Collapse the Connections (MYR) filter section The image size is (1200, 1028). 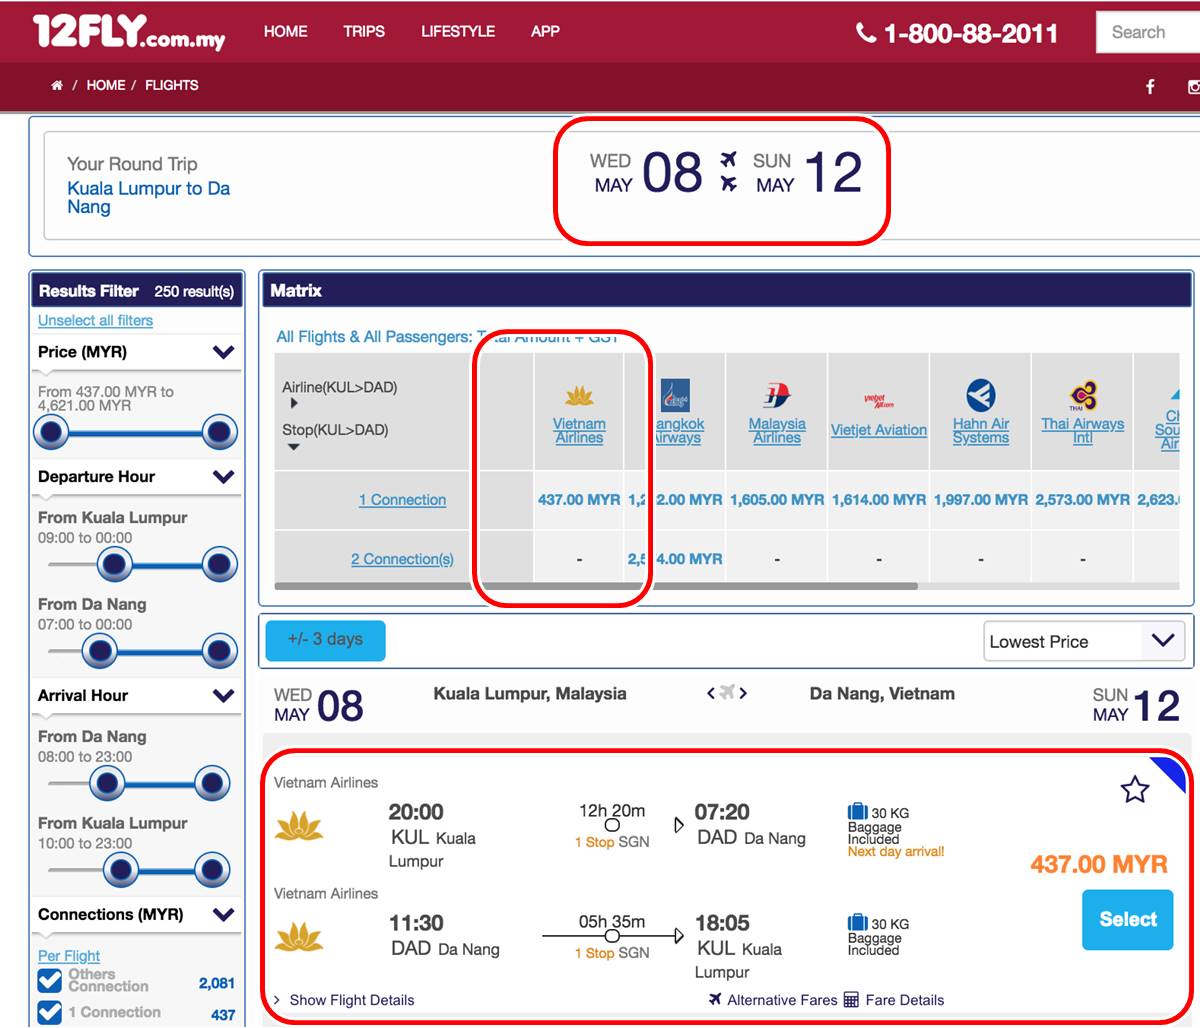(224, 915)
